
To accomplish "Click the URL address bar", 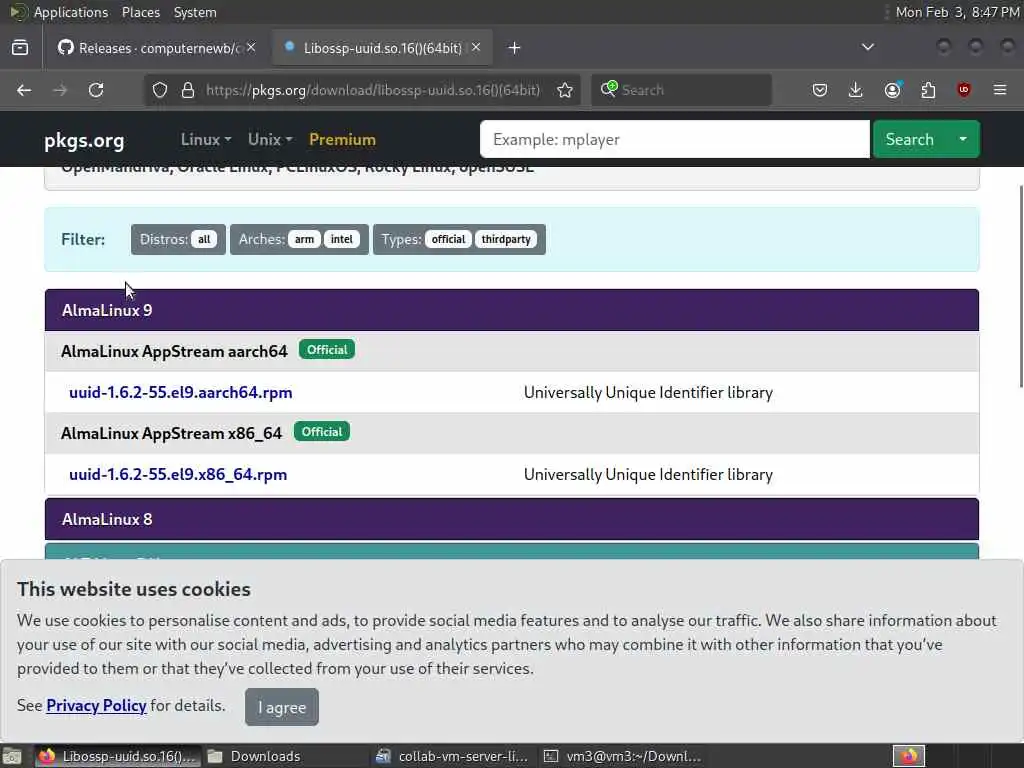I will click(373, 90).
